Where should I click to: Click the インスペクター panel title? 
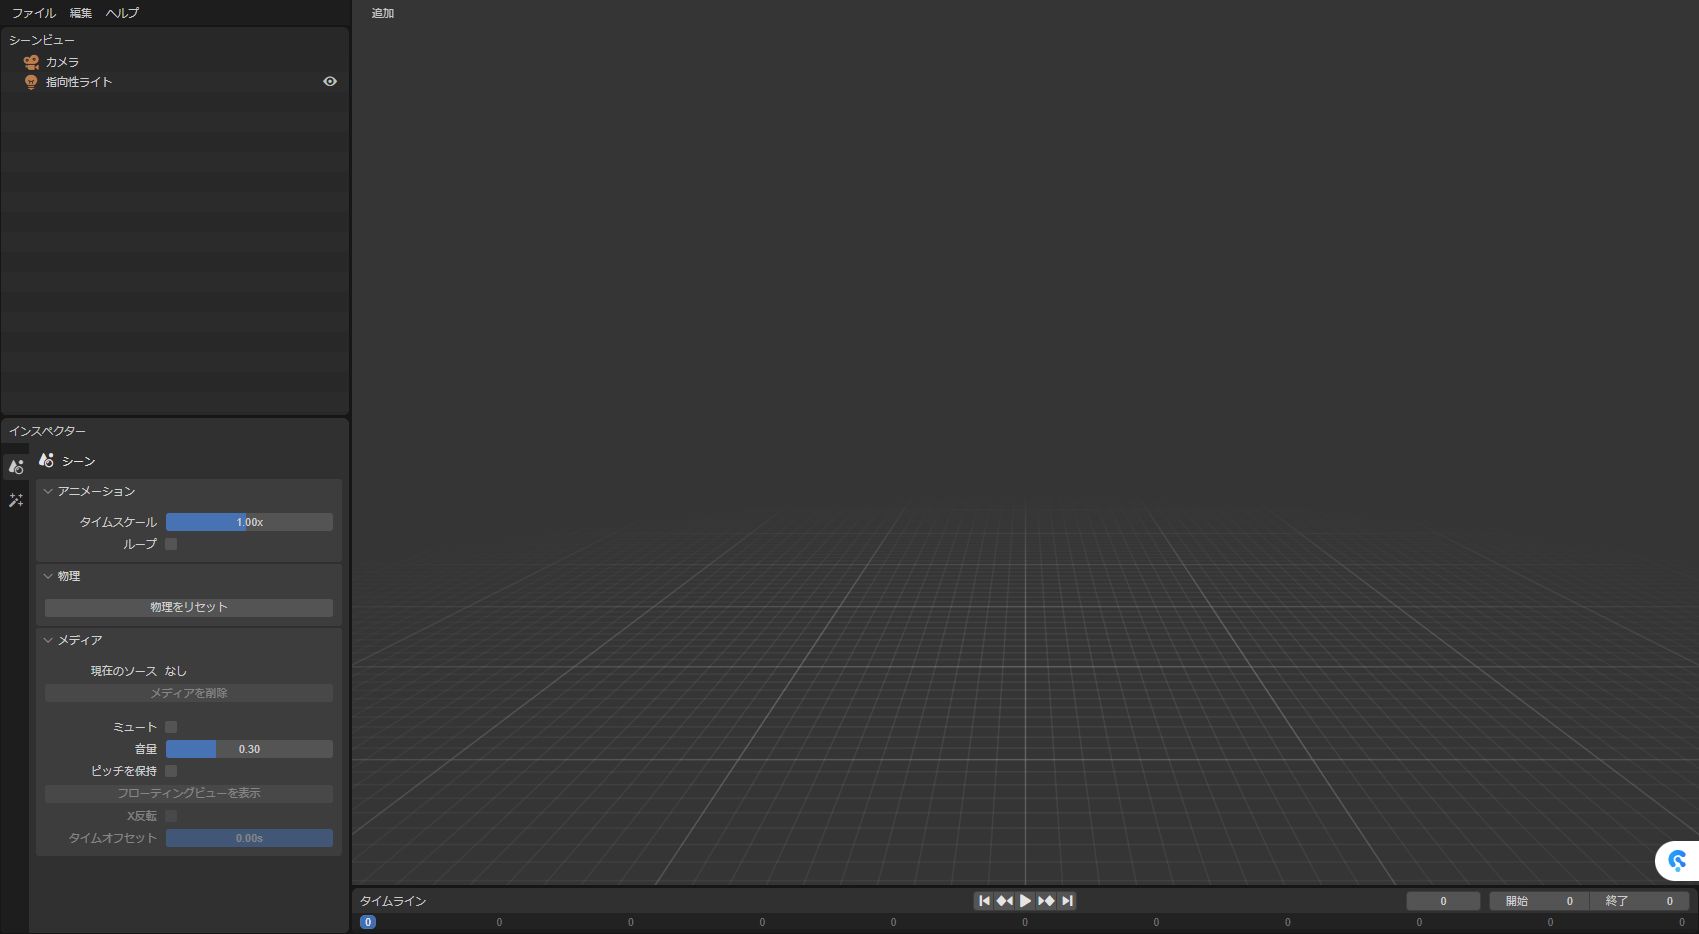(x=47, y=431)
